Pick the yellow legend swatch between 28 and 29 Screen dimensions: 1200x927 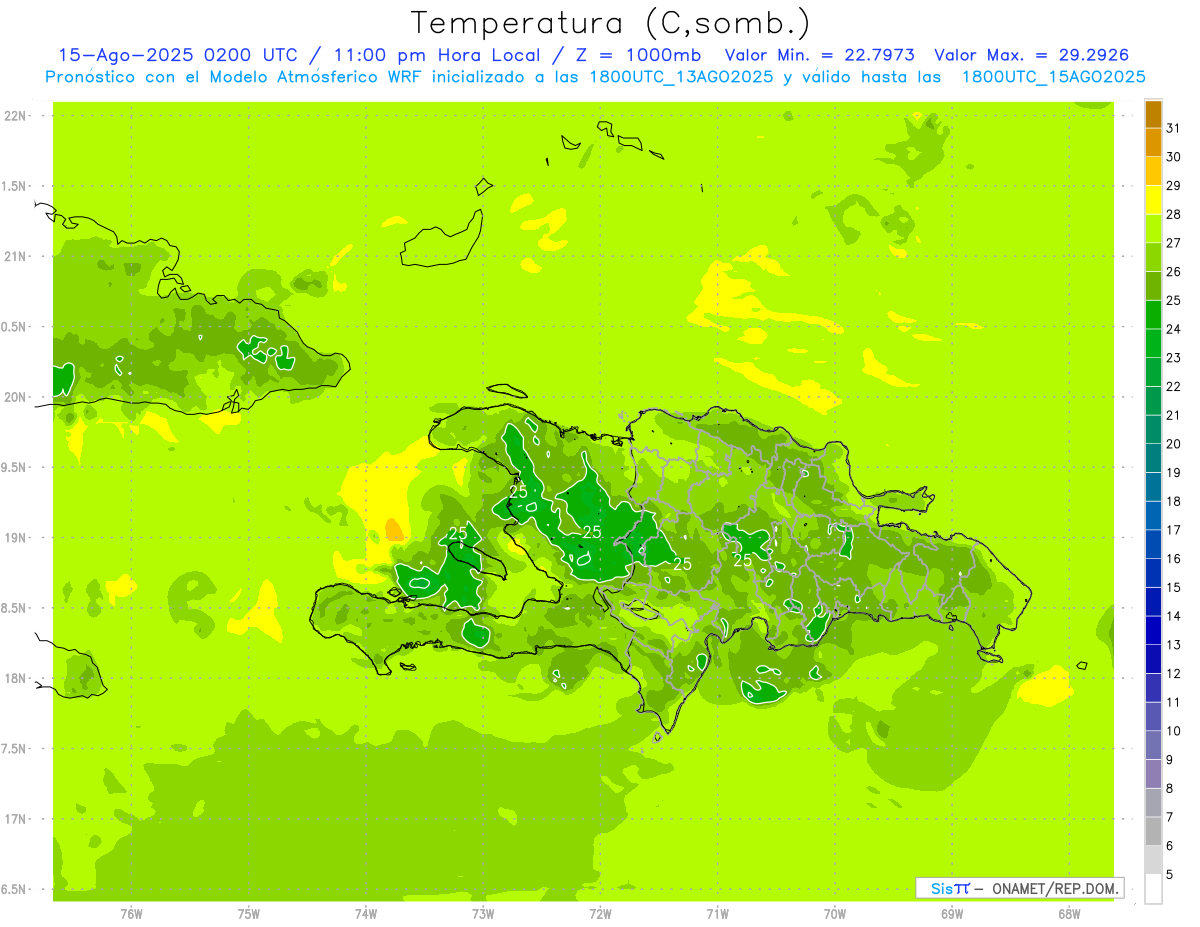pos(1153,200)
